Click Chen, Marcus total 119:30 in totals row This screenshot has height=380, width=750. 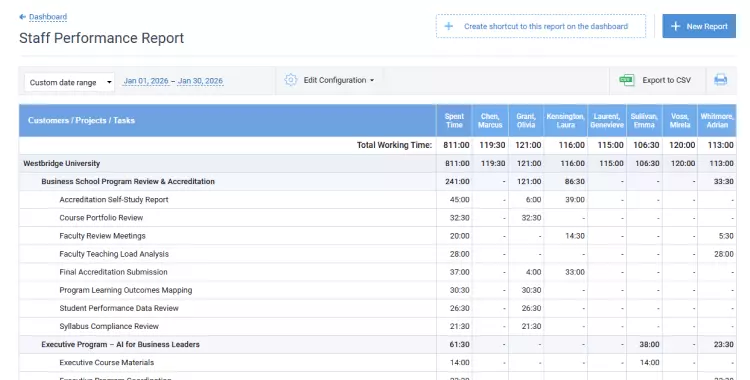tap(493, 145)
